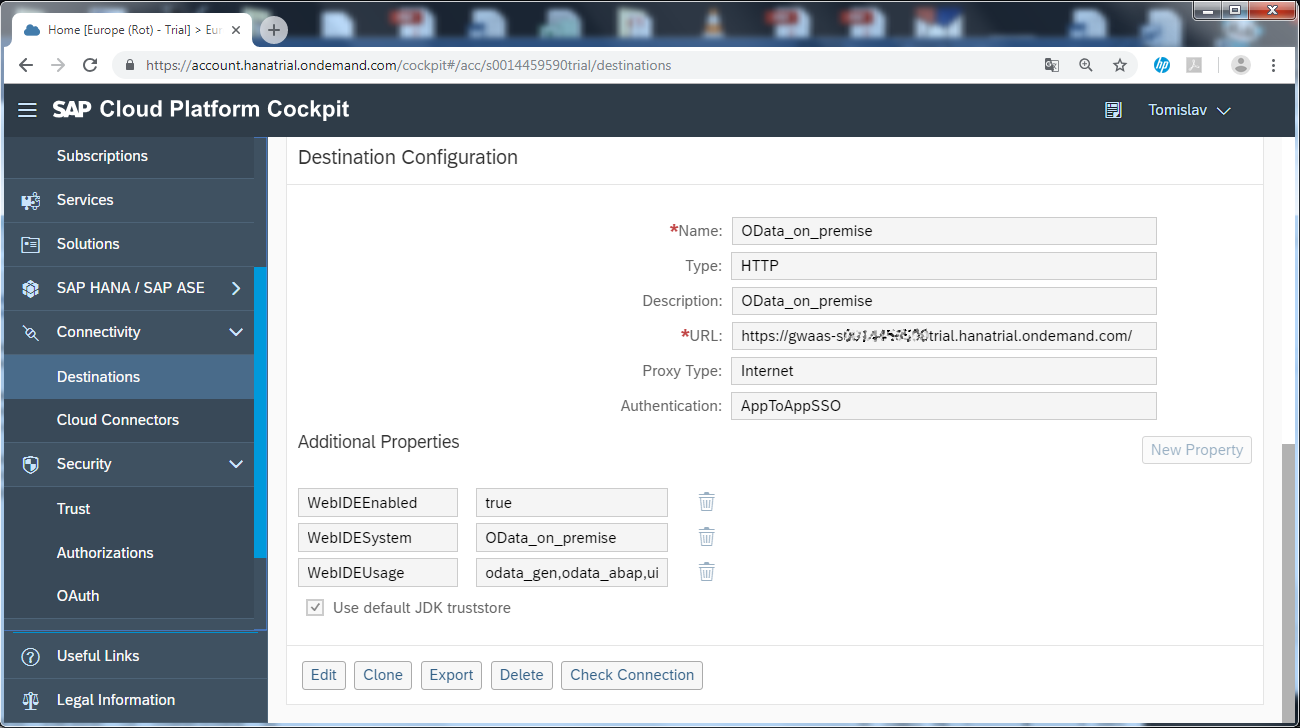Image resolution: width=1300 pixels, height=728 pixels.
Task: Click the Check Connection button
Action: point(631,675)
